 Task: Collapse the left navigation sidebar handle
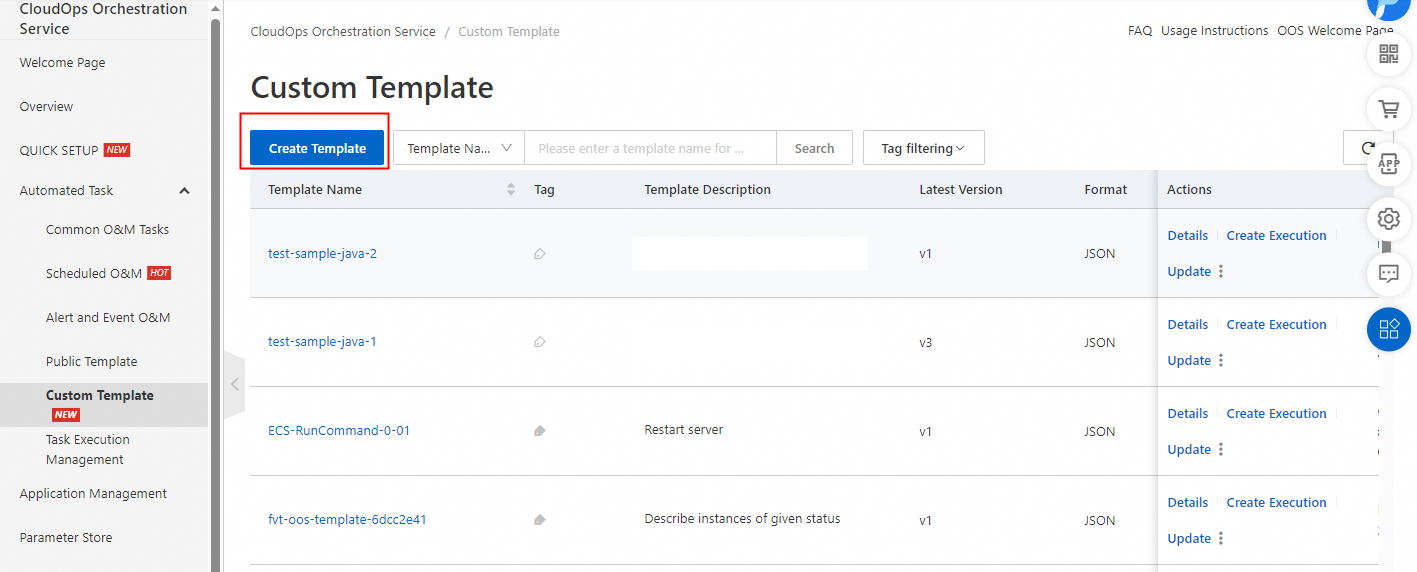234,384
